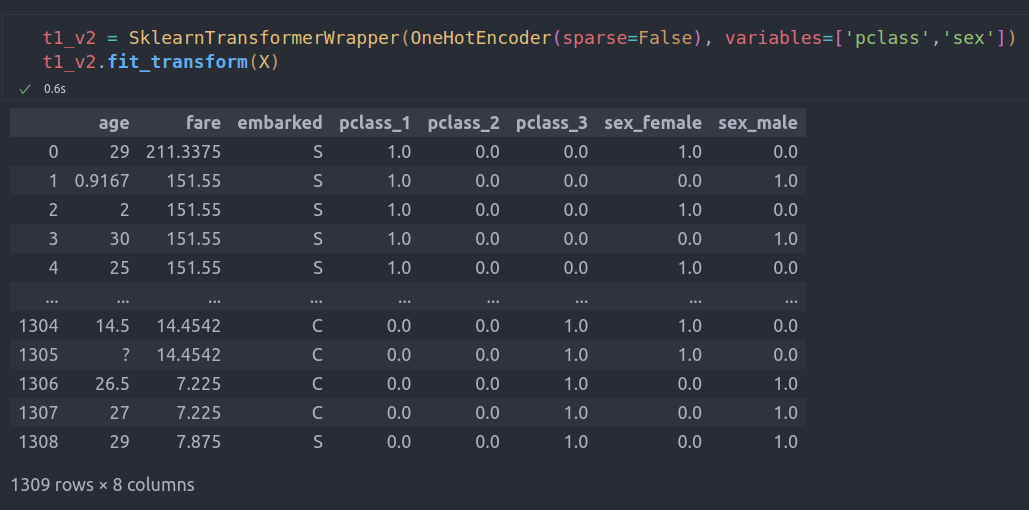
Task: Click the missing age '?' in row 1305
Action: click(x=125, y=355)
